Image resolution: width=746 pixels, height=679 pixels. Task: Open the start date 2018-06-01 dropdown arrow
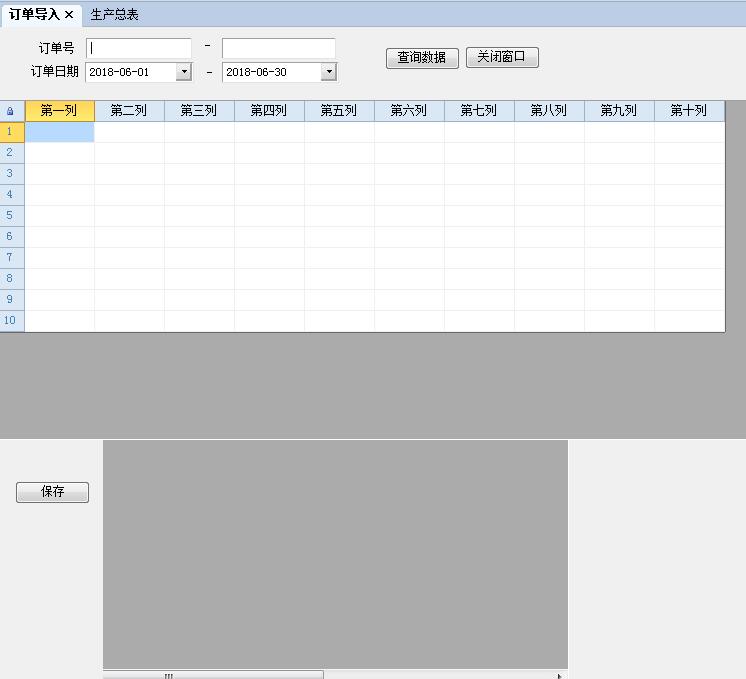coord(184,72)
